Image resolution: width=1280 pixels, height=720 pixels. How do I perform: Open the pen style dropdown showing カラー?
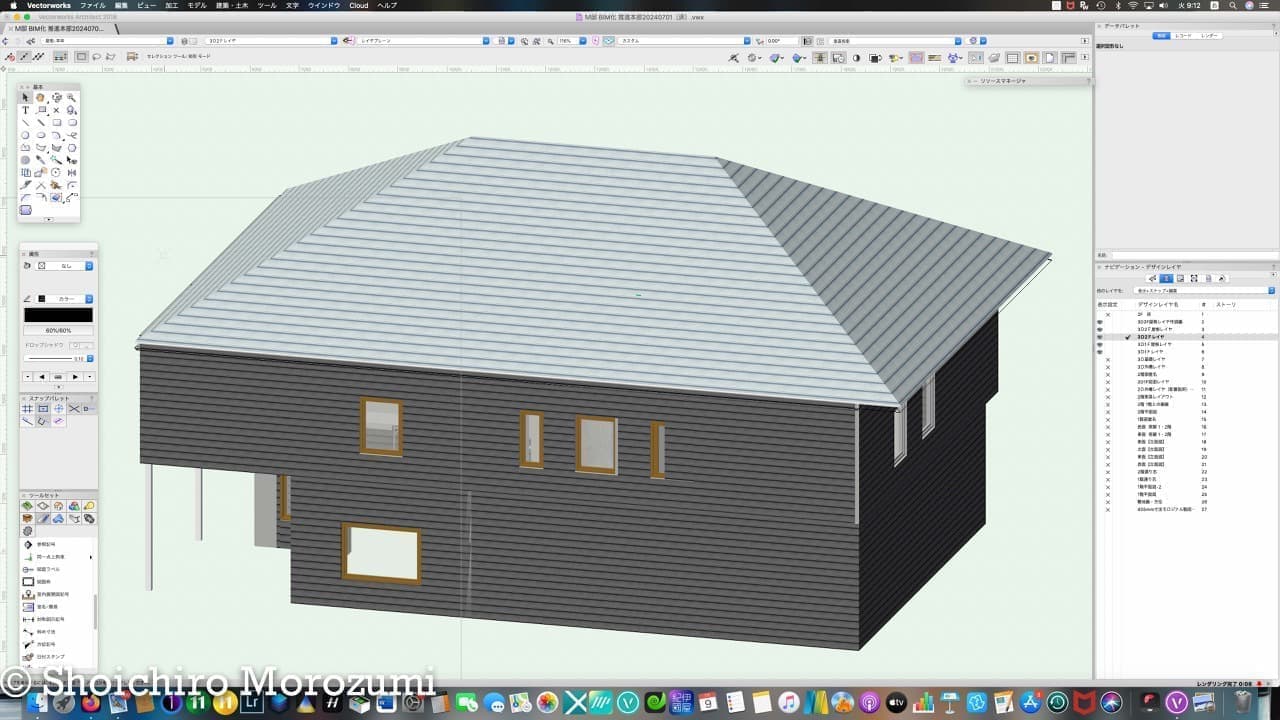click(x=65, y=299)
